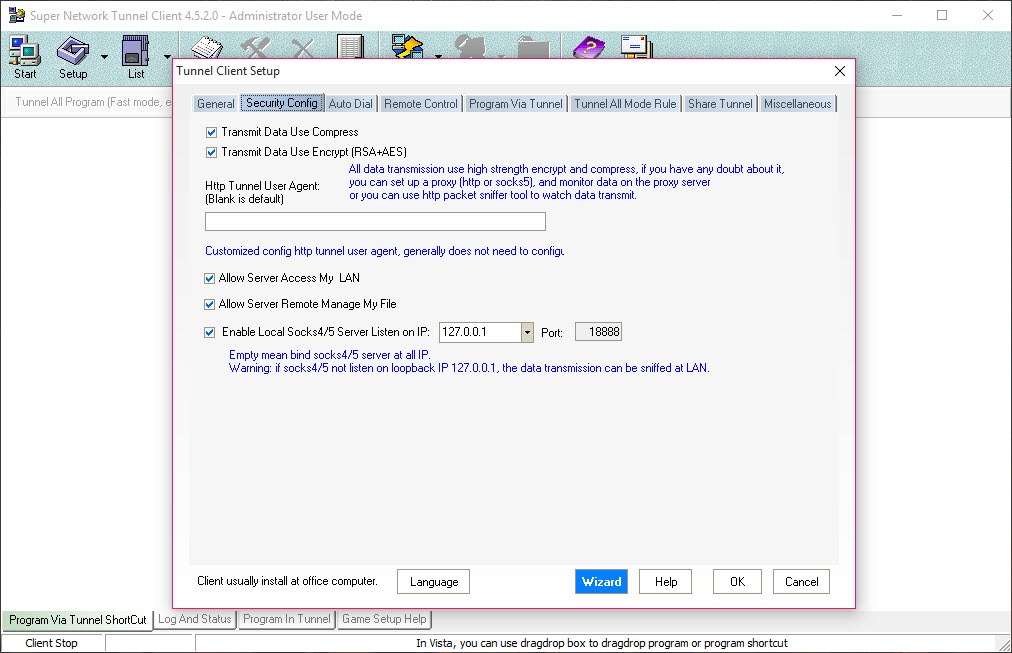Image resolution: width=1012 pixels, height=653 pixels.
Task: Open the Listen on IP 127.0.0.1 dropdown
Action: pos(527,332)
